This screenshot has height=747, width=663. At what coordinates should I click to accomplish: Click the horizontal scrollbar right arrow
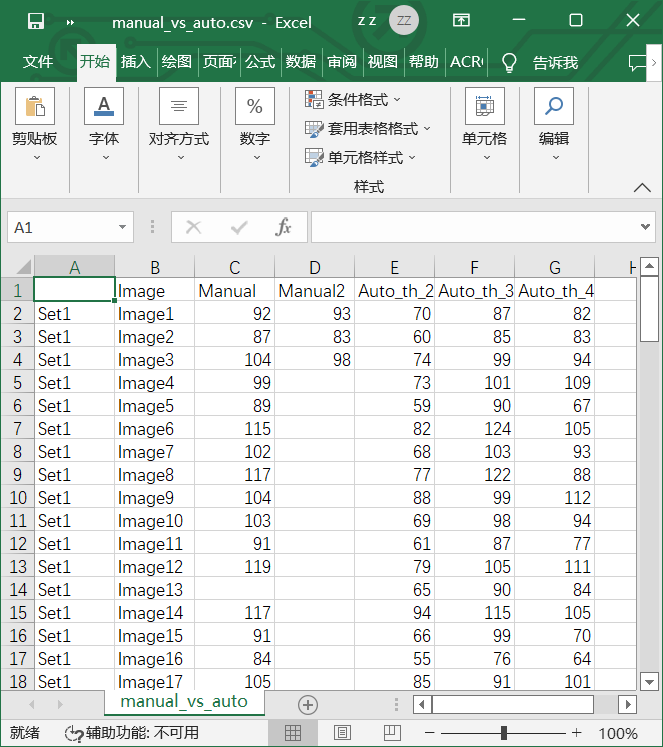coord(627,704)
